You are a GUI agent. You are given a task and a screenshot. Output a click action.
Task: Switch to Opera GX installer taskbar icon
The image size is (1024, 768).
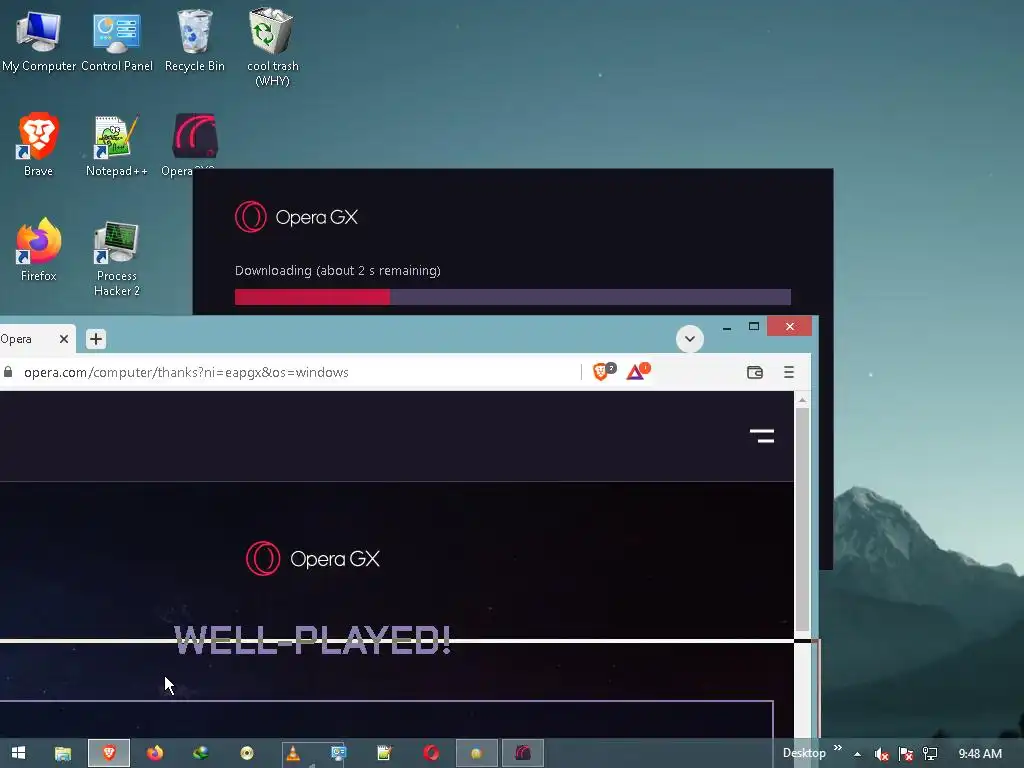pyautogui.click(x=522, y=753)
